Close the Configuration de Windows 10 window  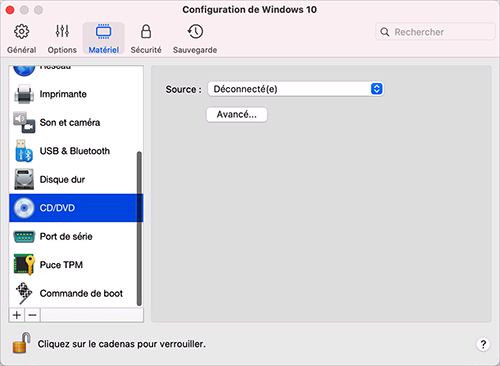pyautogui.click(x=10, y=10)
